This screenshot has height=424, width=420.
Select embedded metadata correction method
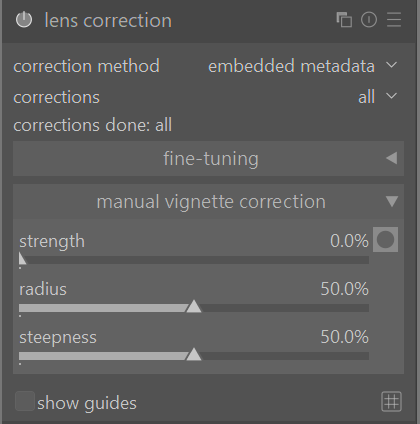pyautogui.click(x=291, y=66)
